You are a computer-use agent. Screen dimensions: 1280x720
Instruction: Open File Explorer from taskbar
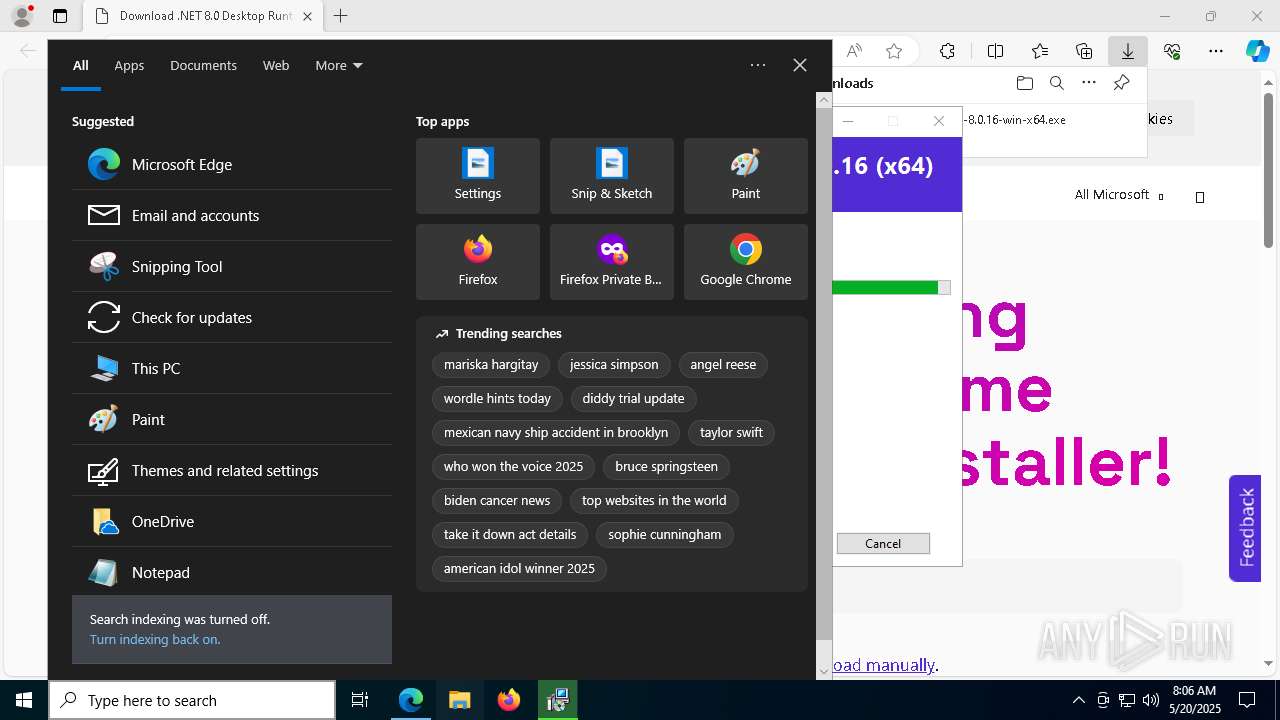pyautogui.click(x=459, y=700)
